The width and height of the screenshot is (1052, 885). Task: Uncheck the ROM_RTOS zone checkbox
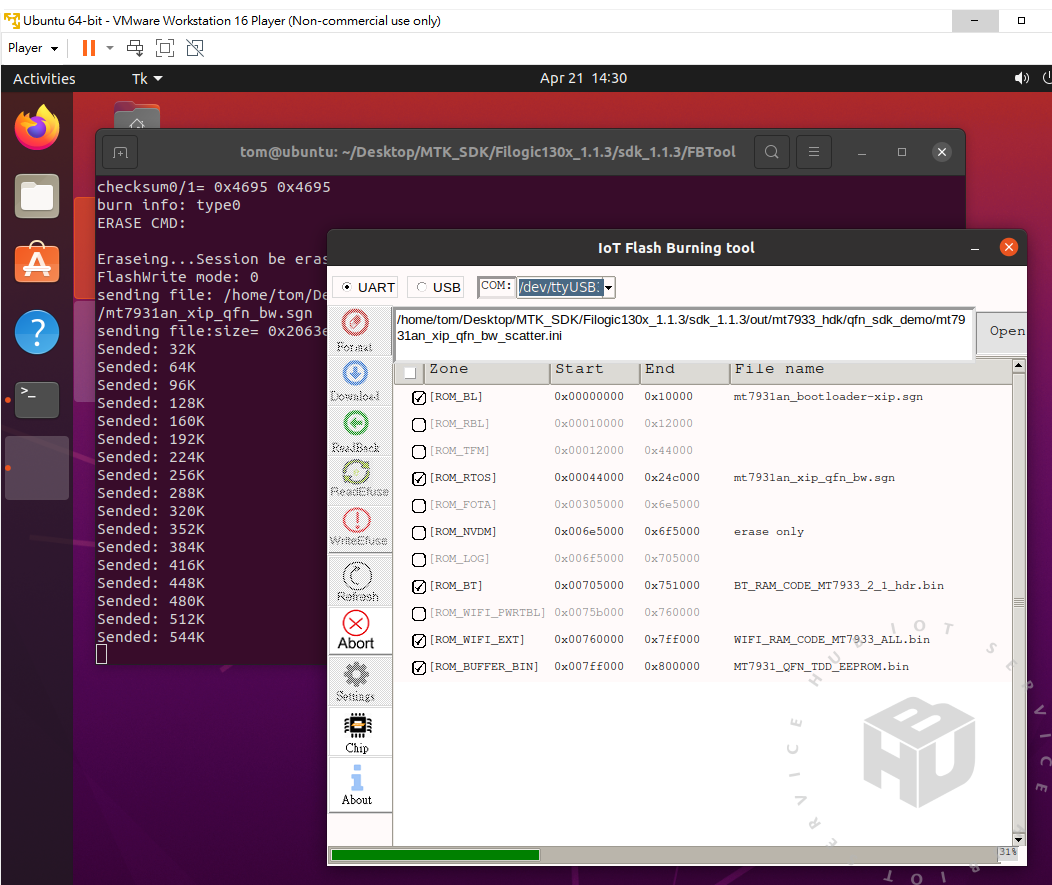419,478
